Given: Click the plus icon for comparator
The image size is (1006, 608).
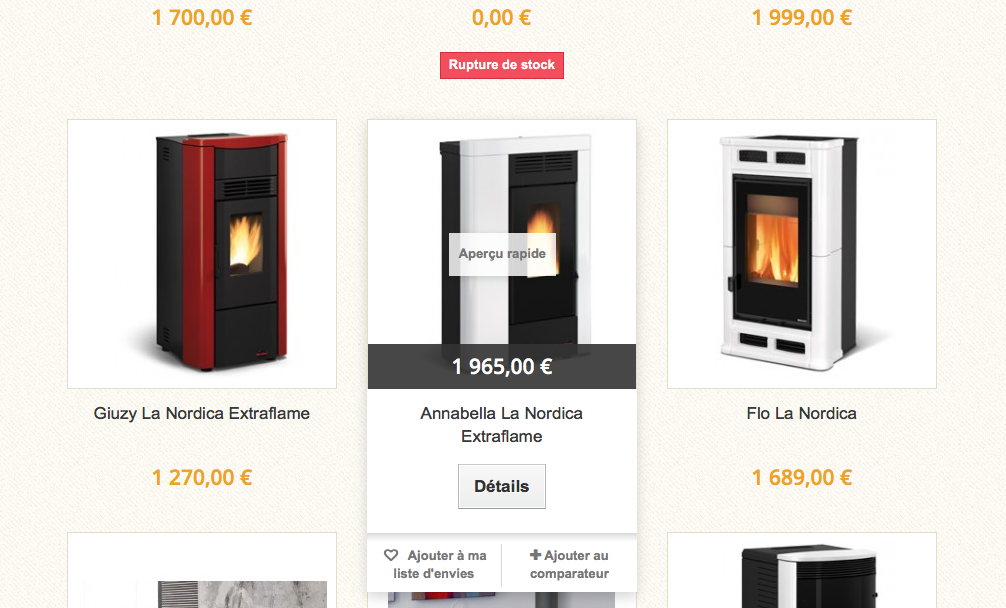Looking at the screenshot, I should pos(535,555).
